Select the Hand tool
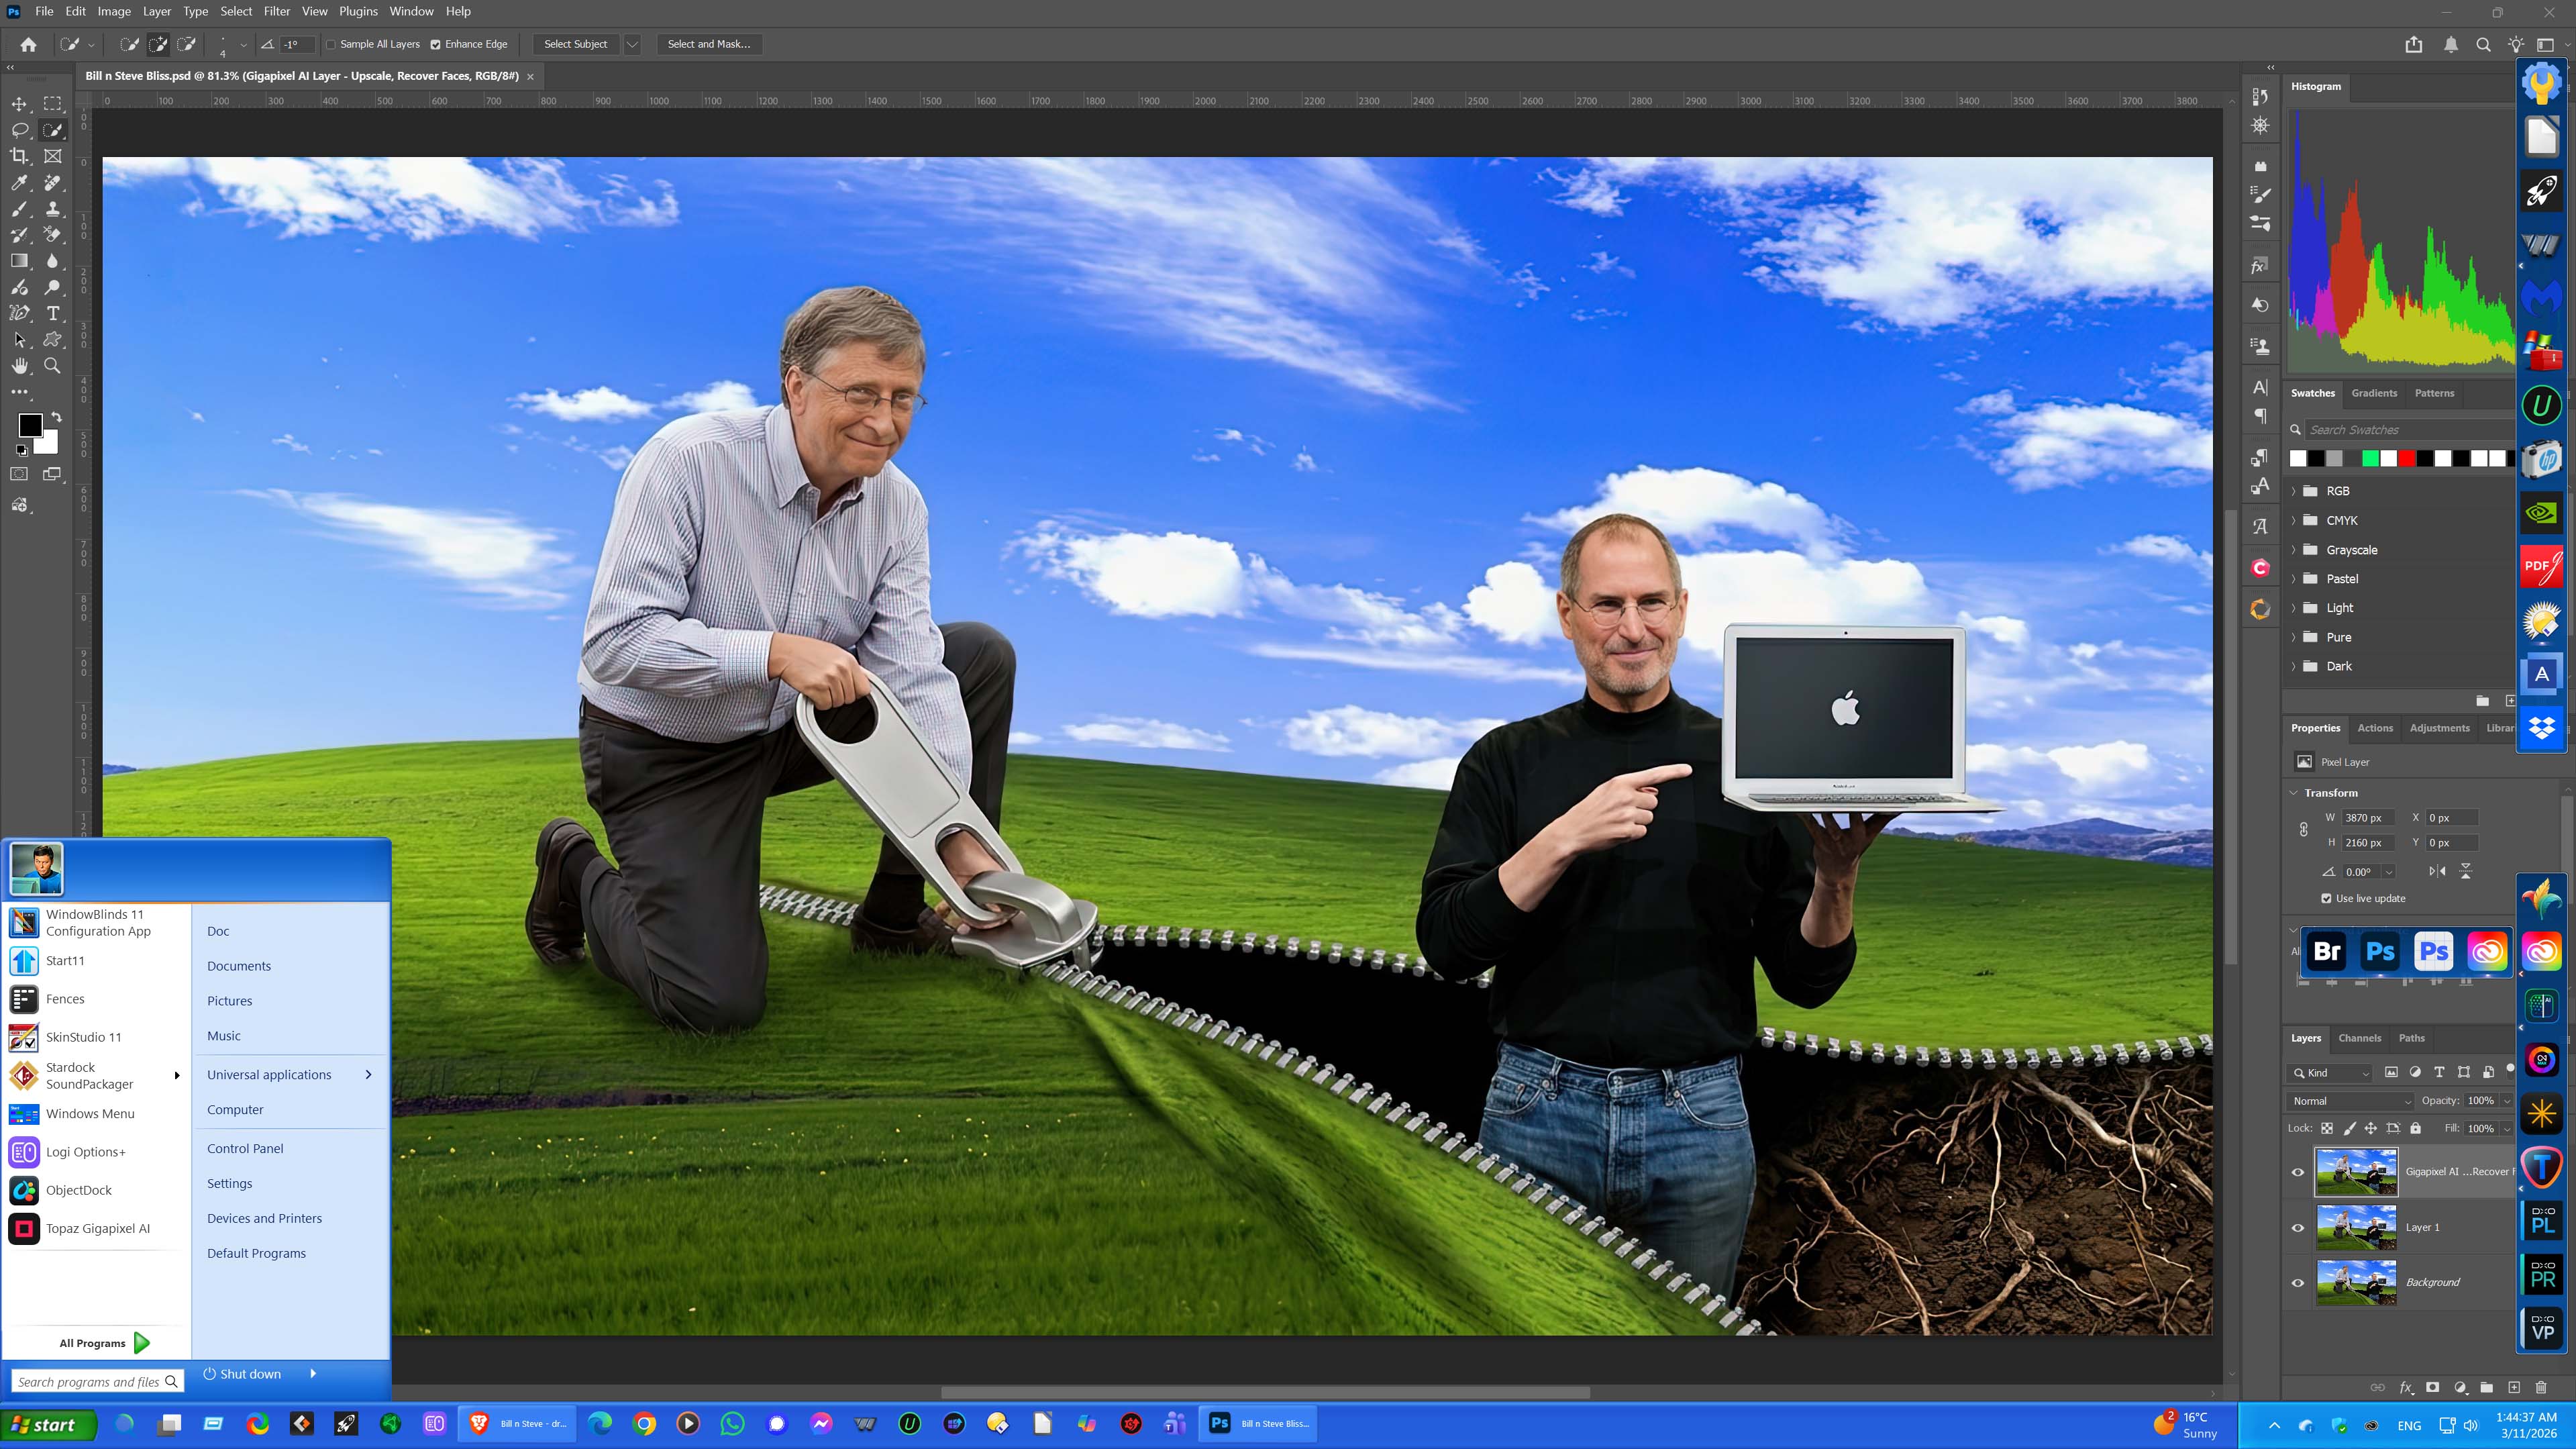 point(19,366)
